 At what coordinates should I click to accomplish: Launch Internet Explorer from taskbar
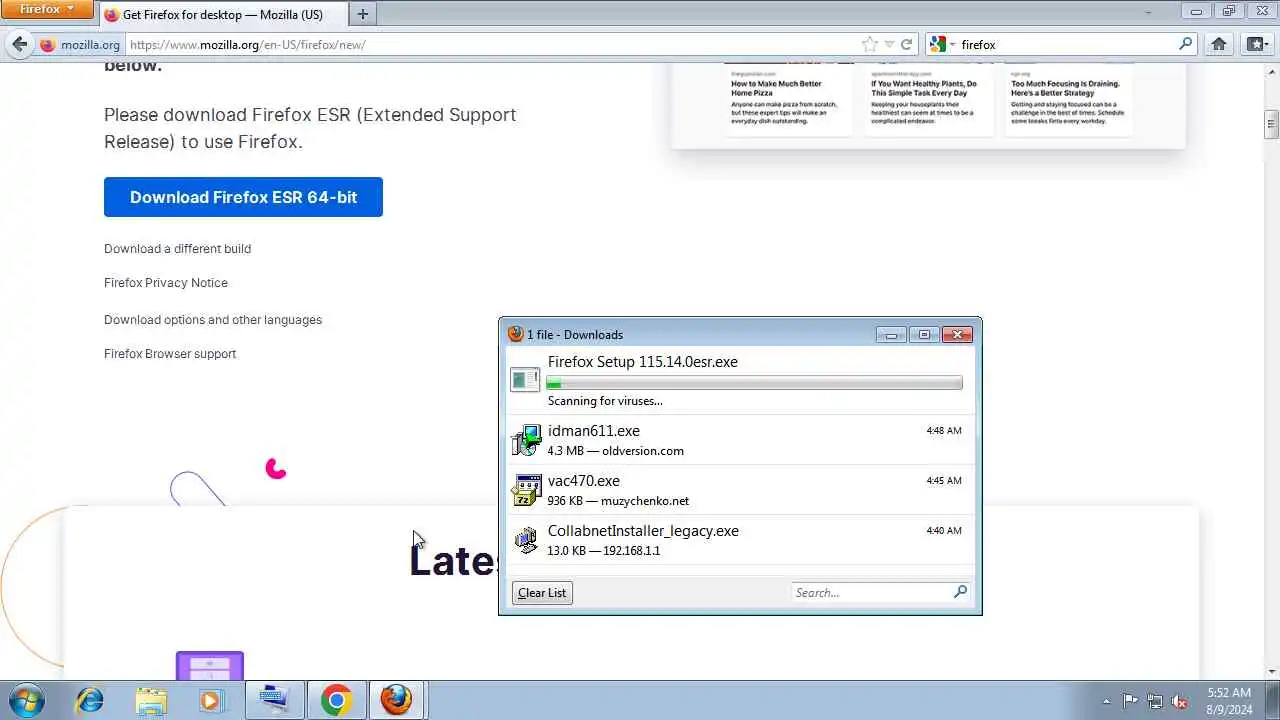[x=89, y=700]
